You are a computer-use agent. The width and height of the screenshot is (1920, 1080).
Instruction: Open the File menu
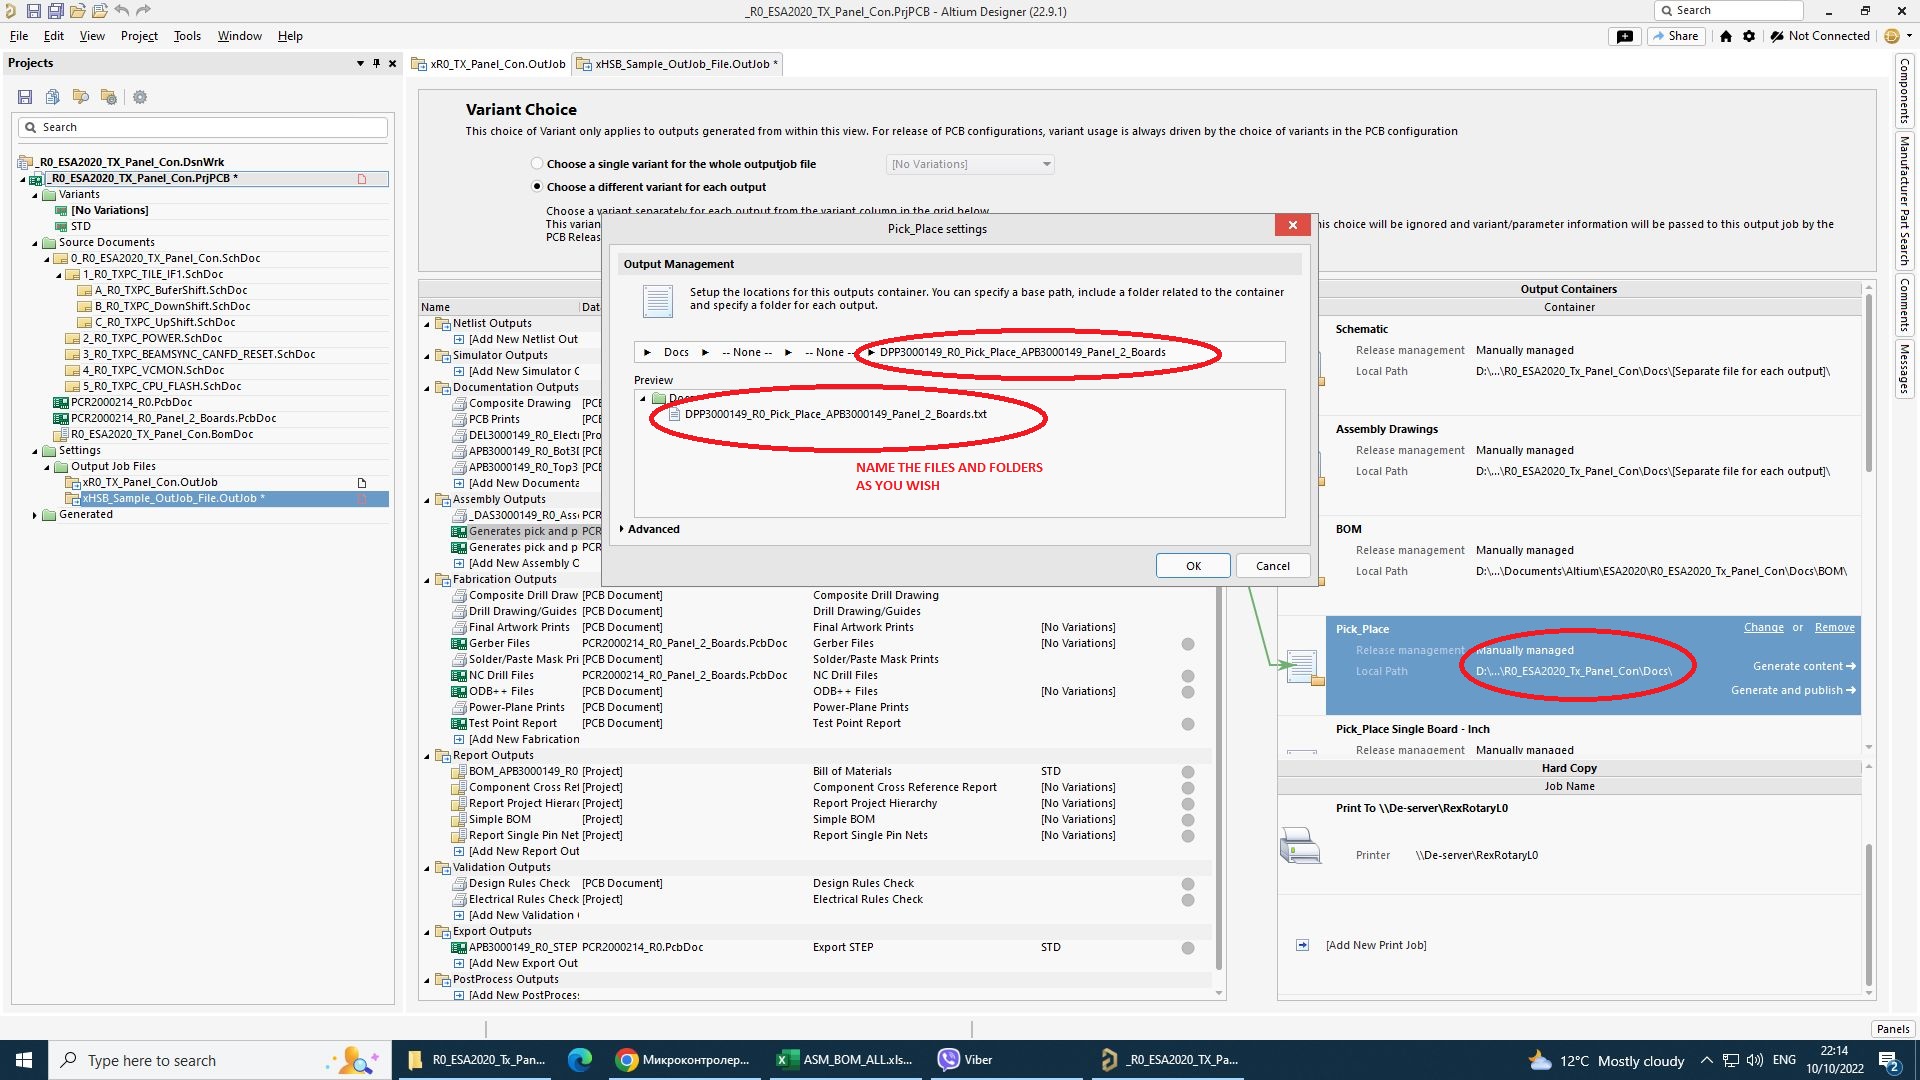19,36
